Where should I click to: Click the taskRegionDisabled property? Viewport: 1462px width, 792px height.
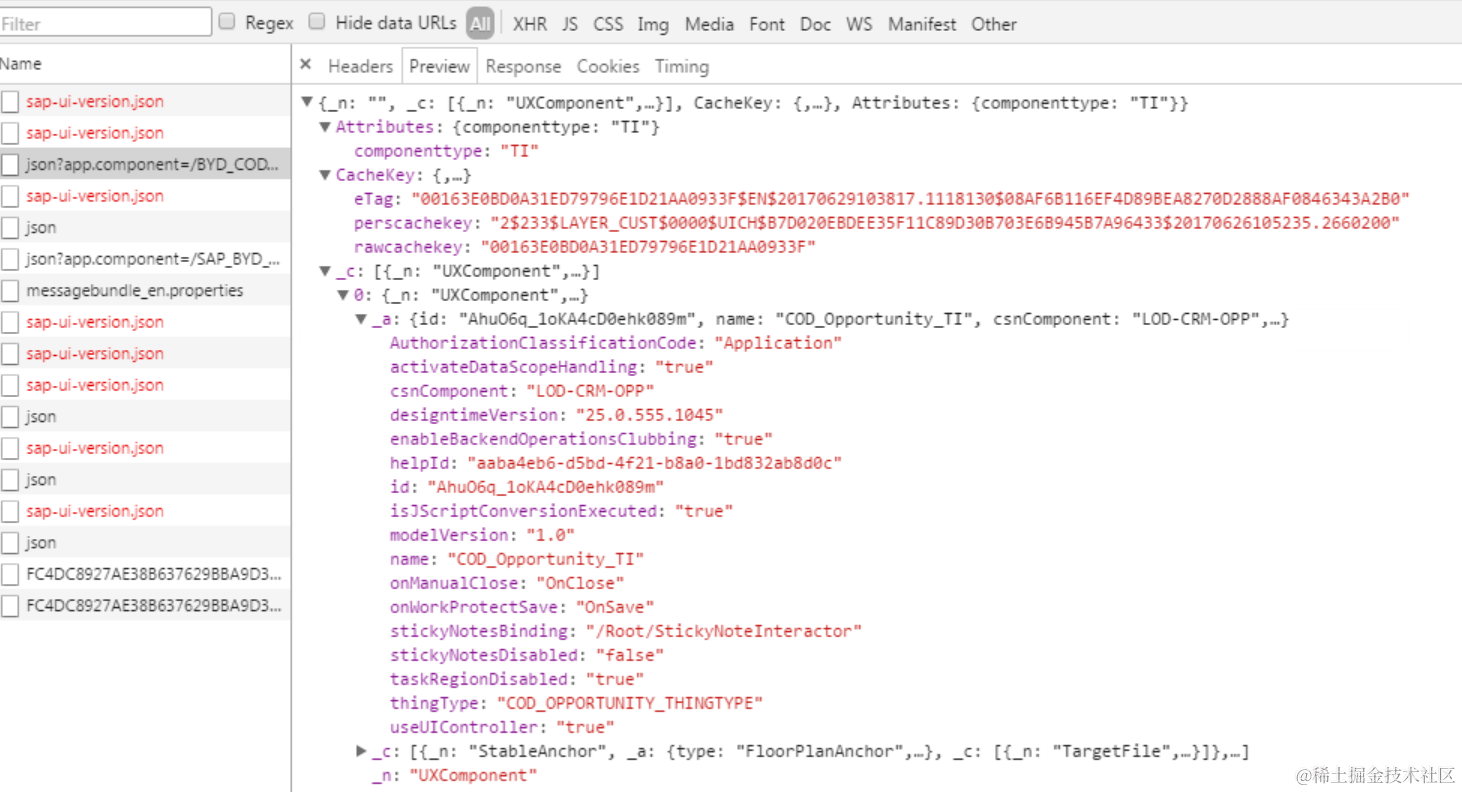coord(517,678)
